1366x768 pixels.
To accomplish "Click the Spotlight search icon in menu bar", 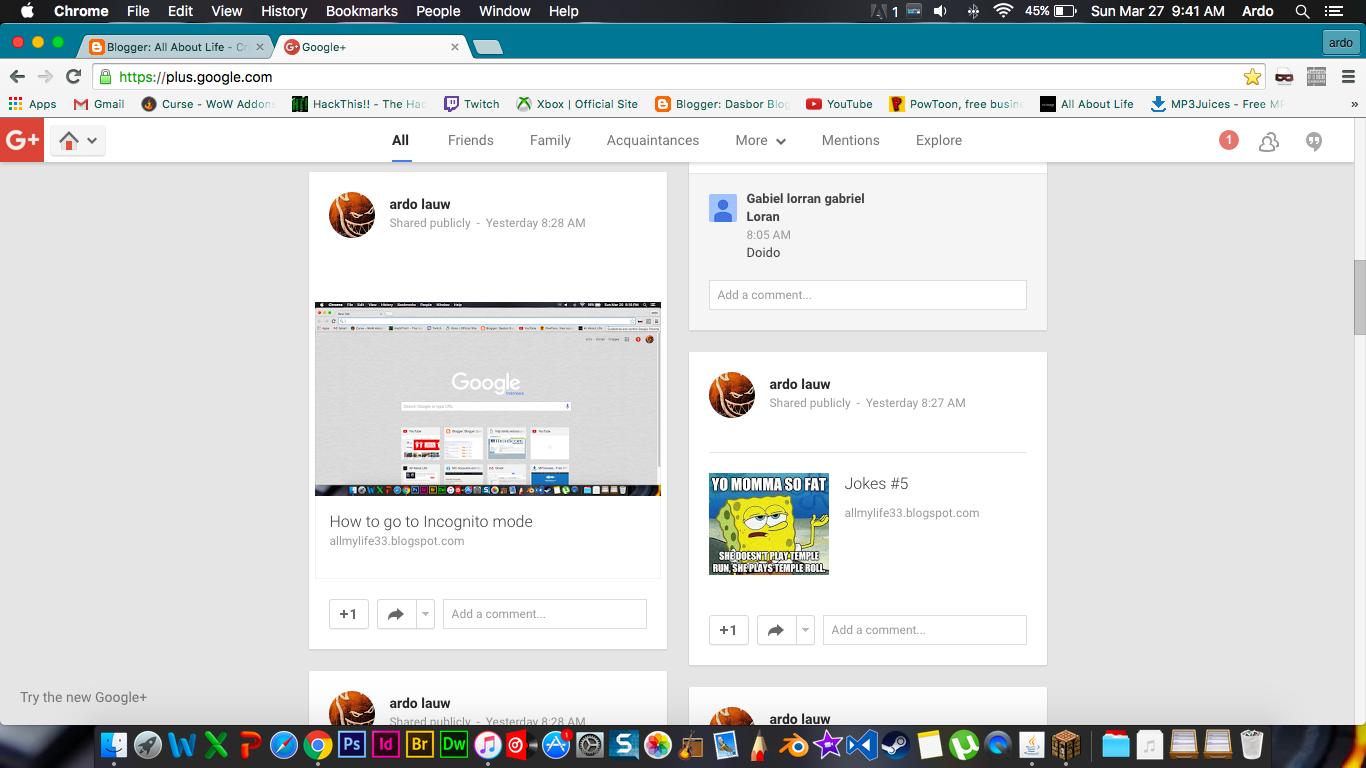I will [1301, 11].
